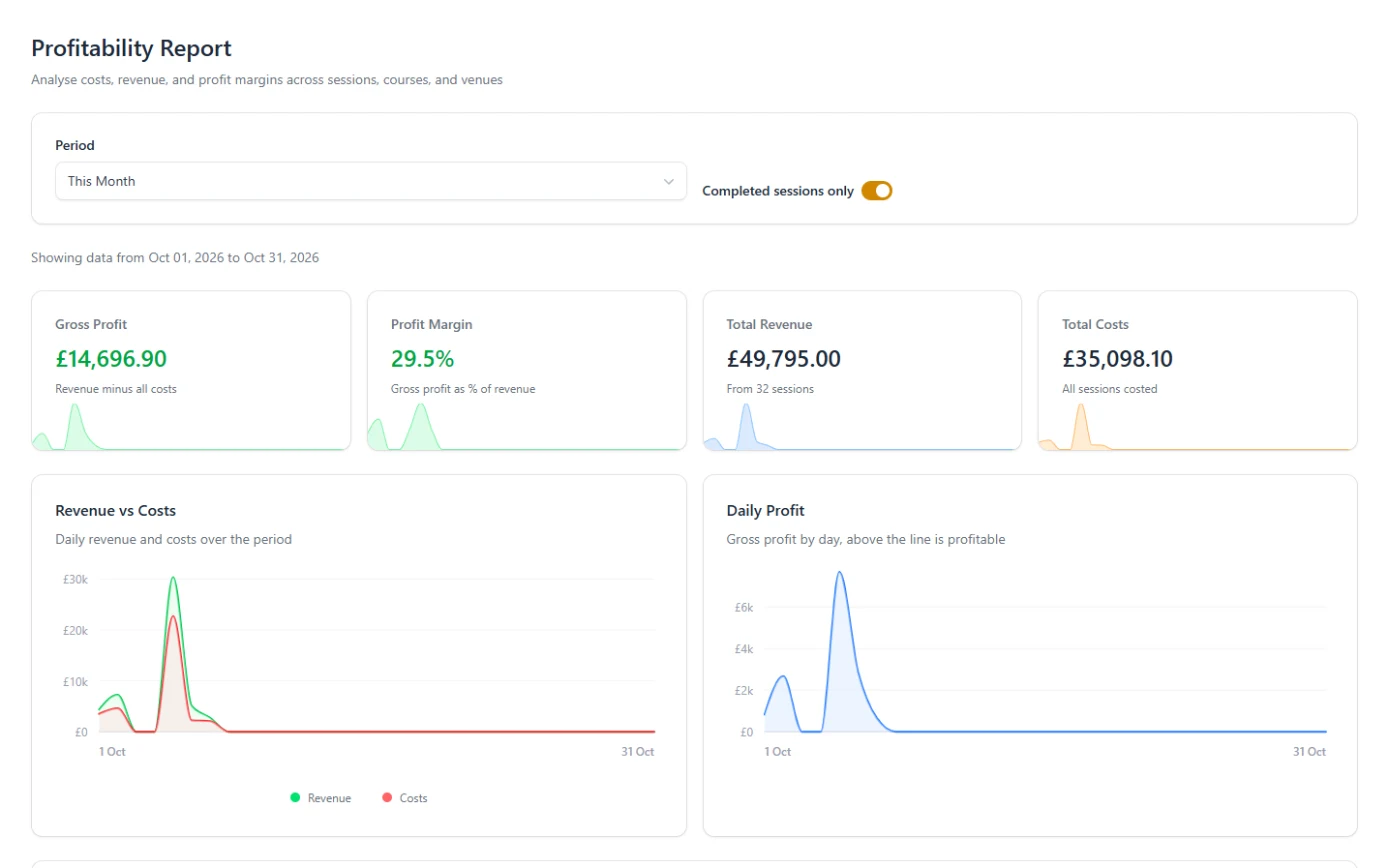Click the Period field label

tap(75, 145)
